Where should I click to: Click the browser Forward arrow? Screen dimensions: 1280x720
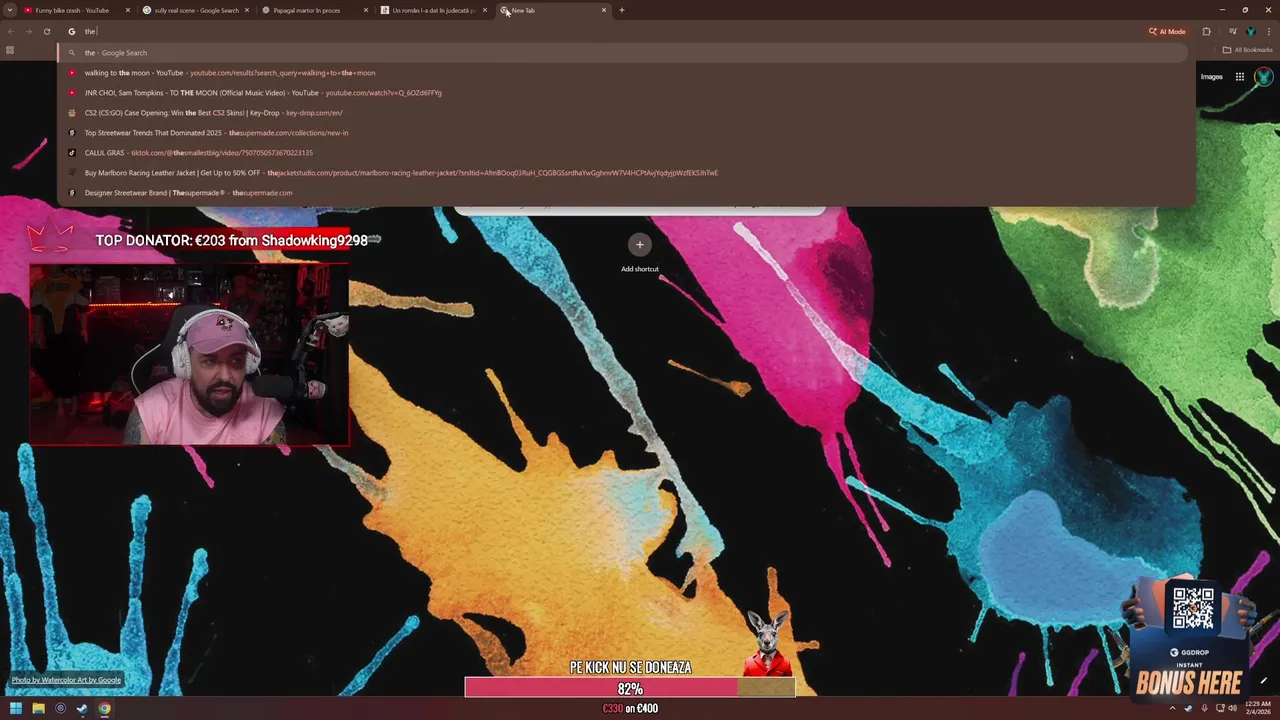pos(28,31)
